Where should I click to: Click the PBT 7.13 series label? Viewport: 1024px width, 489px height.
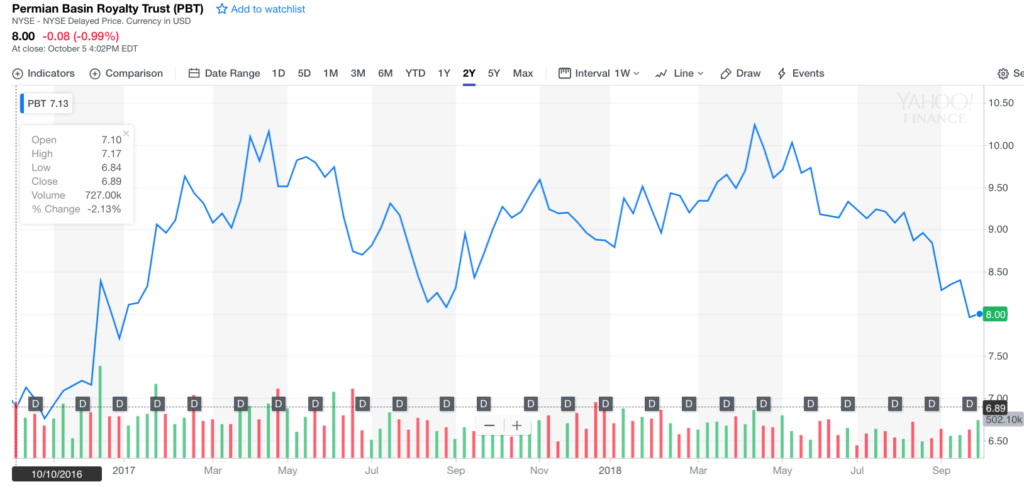pyautogui.click(x=47, y=102)
